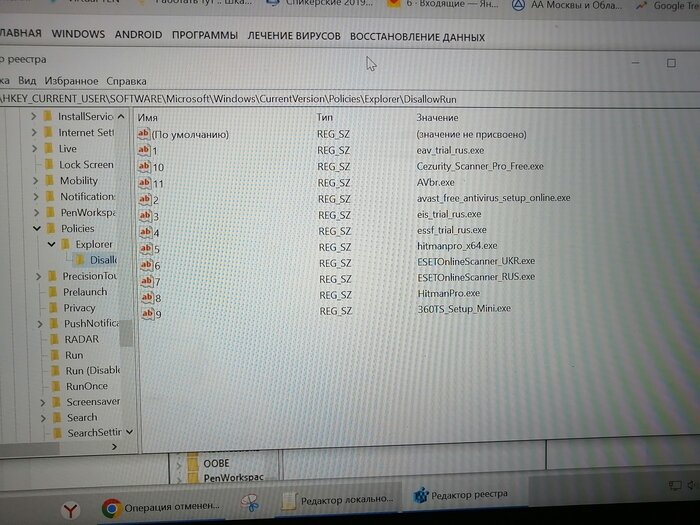Expand the Screensaver tree node

[x=42, y=402]
